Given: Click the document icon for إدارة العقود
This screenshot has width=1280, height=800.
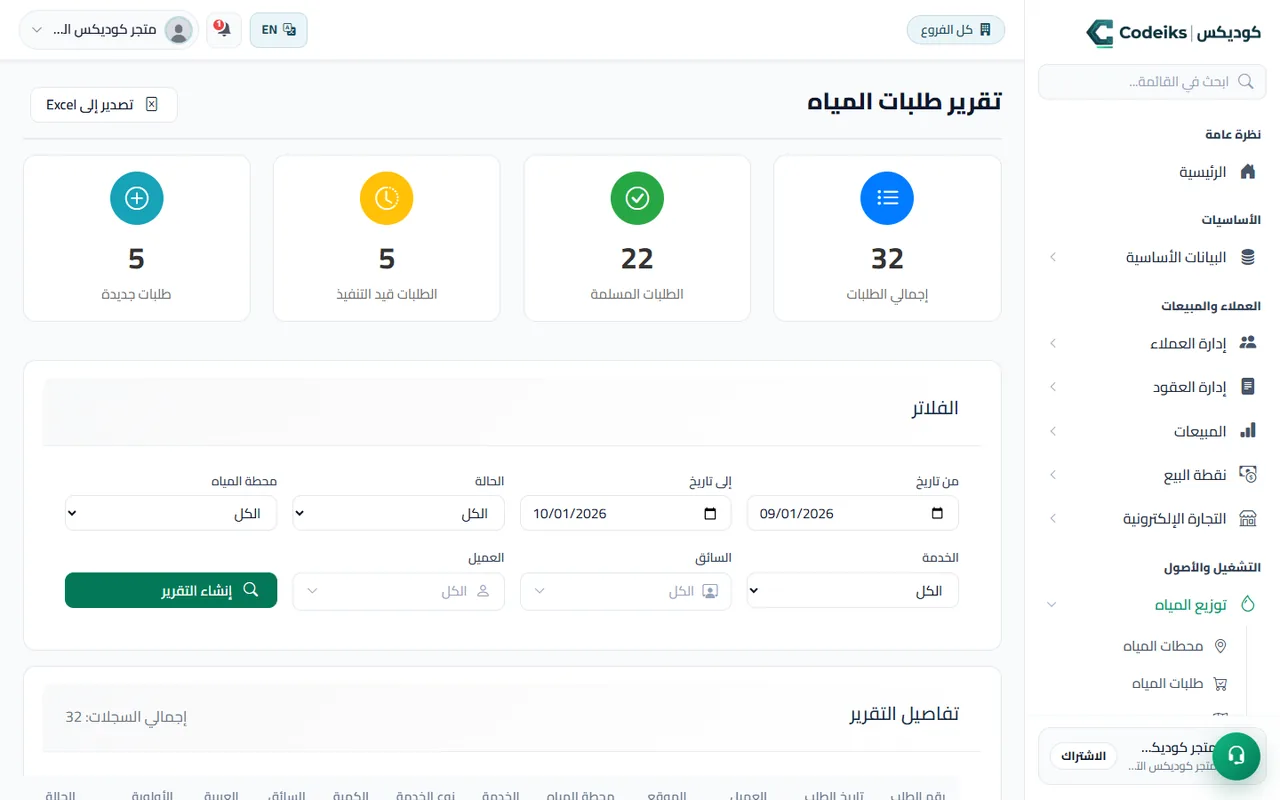Looking at the screenshot, I should (x=1247, y=387).
